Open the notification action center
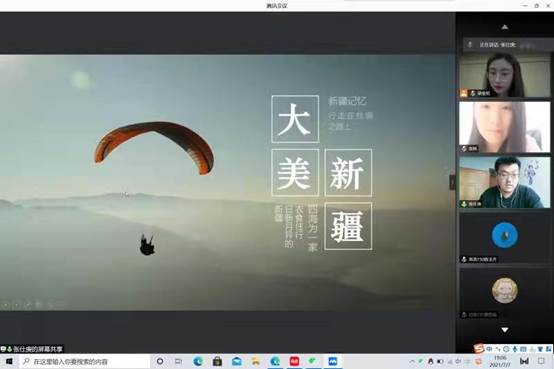Image resolution: width=554 pixels, height=369 pixels. (x=541, y=361)
